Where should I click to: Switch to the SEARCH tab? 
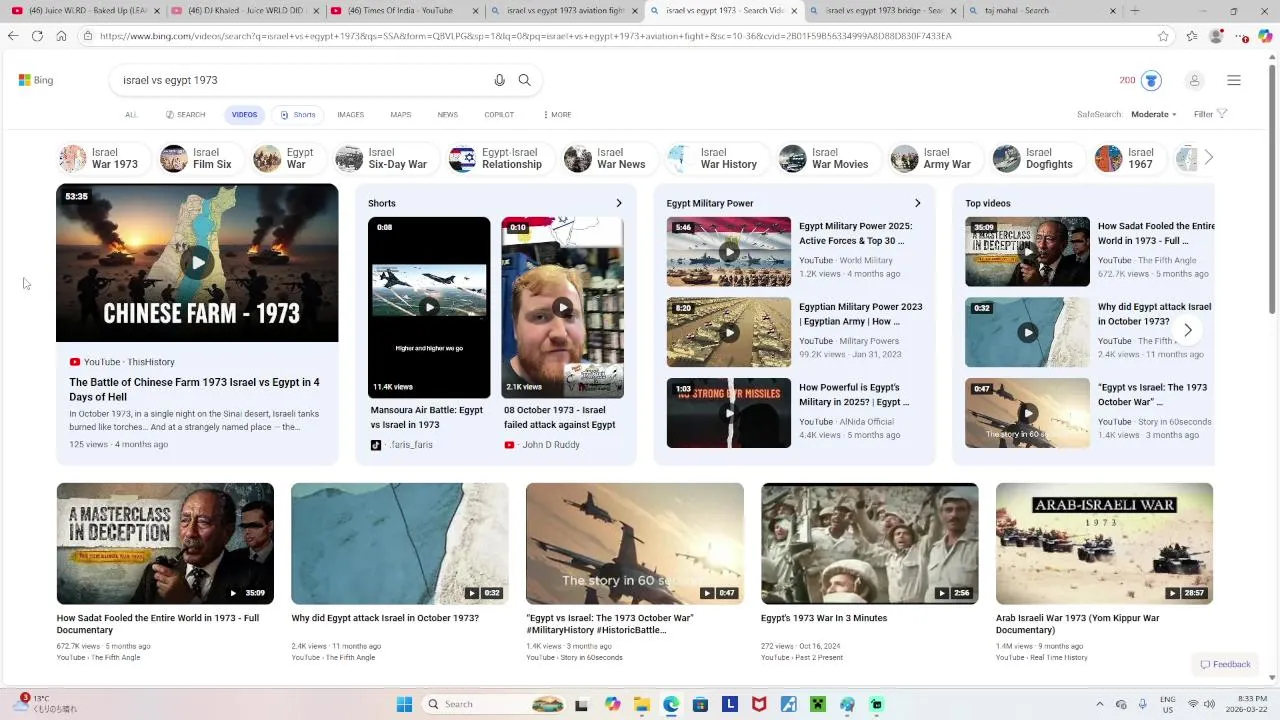point(185,114)
